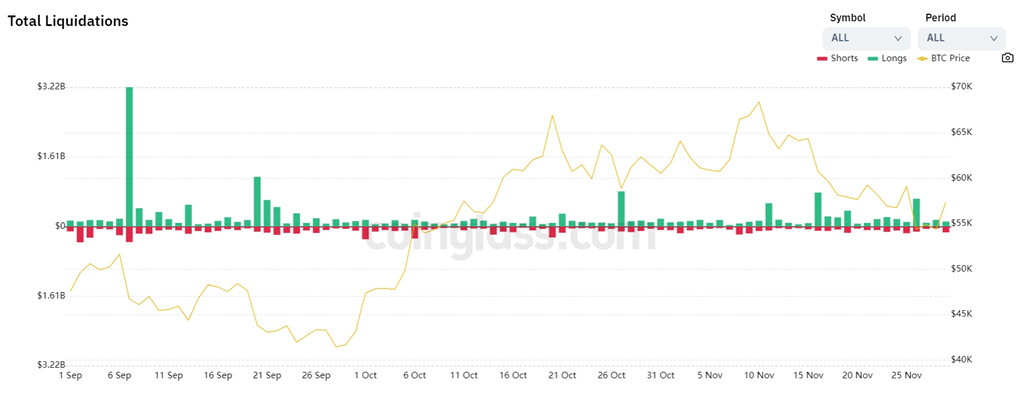
Task: Toggle the Shorts legend series
Action: coord(837,58)
